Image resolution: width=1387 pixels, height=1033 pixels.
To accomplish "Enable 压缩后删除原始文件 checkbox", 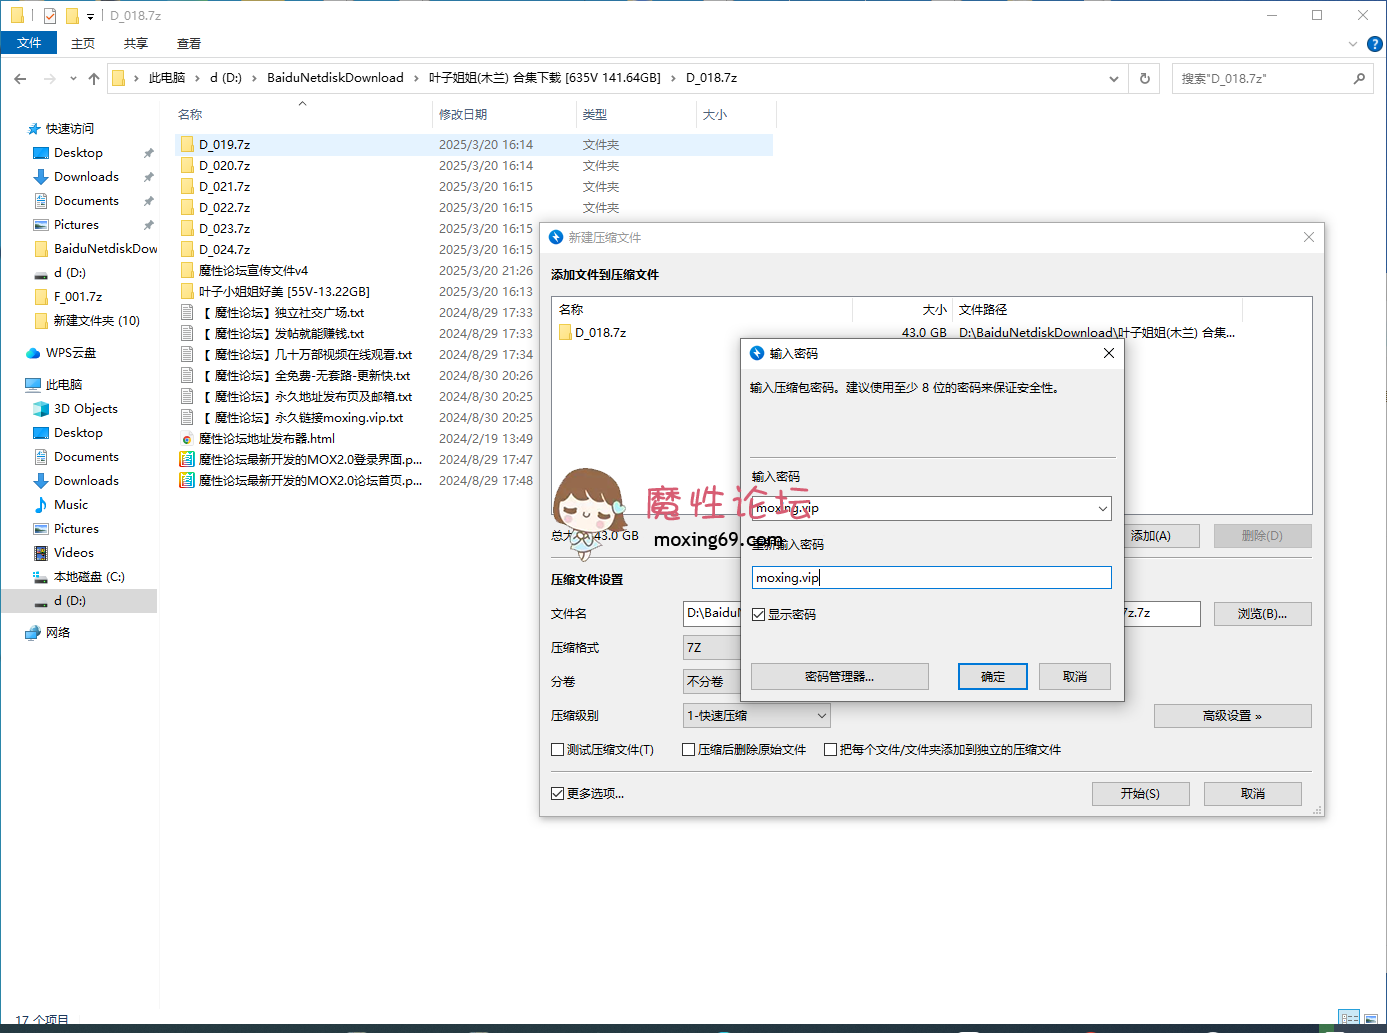I will 689,750.
